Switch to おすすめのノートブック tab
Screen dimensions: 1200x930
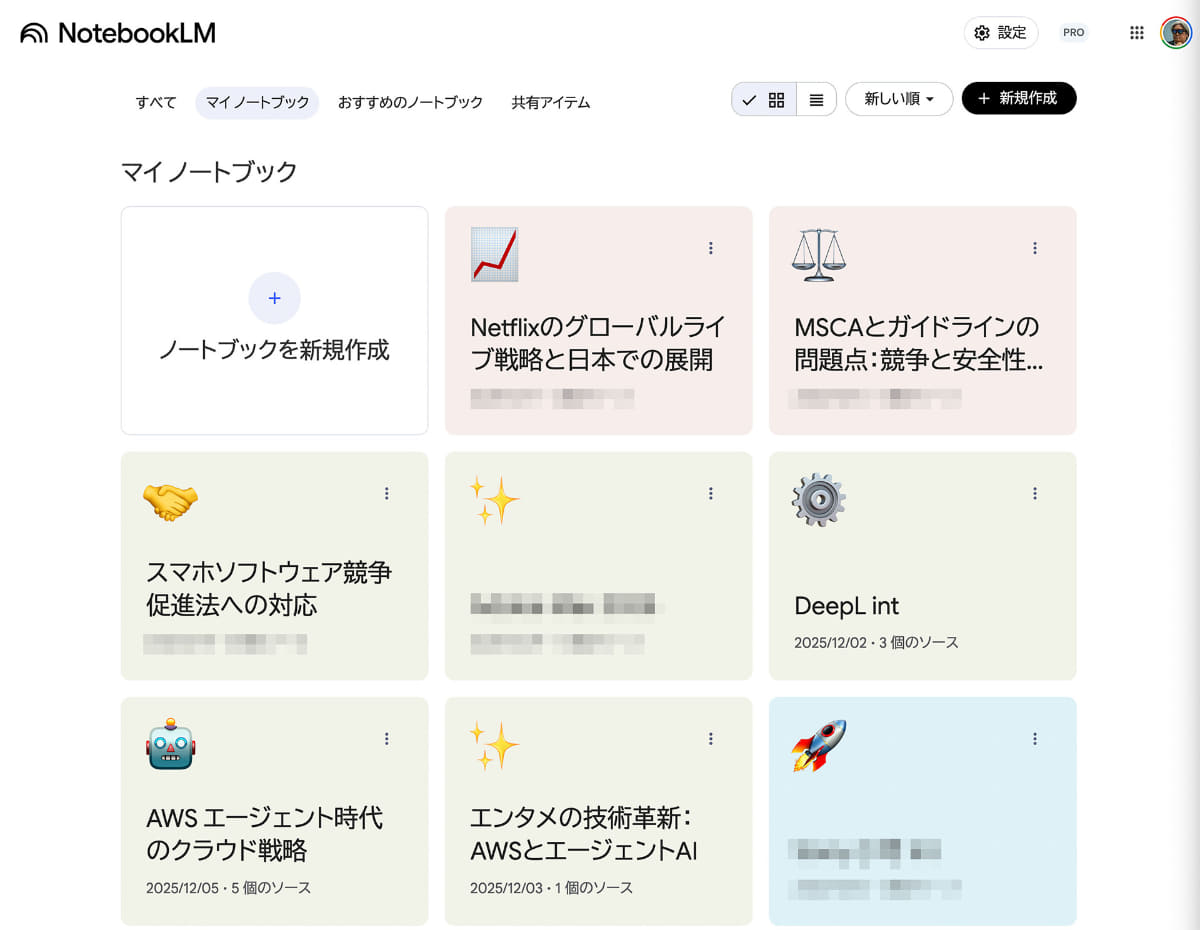pos(410,102)
